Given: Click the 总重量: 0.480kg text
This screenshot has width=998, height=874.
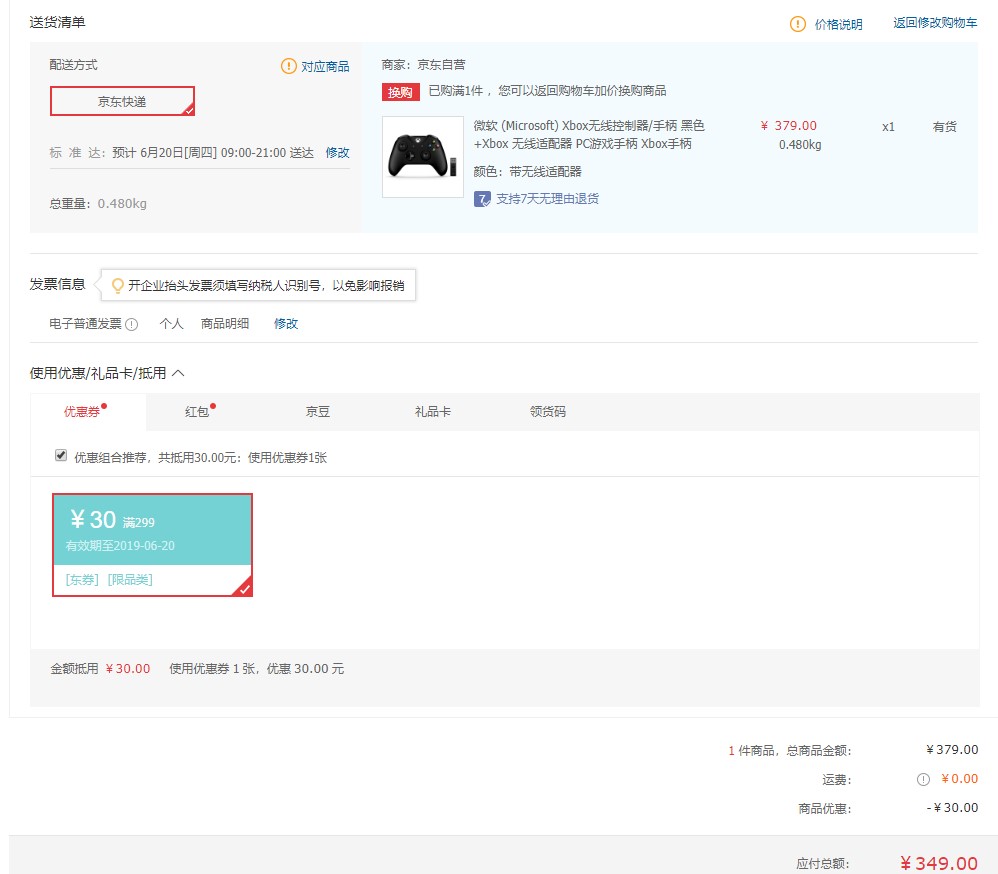Looking at the screenshot, I should tap(98, 204).
